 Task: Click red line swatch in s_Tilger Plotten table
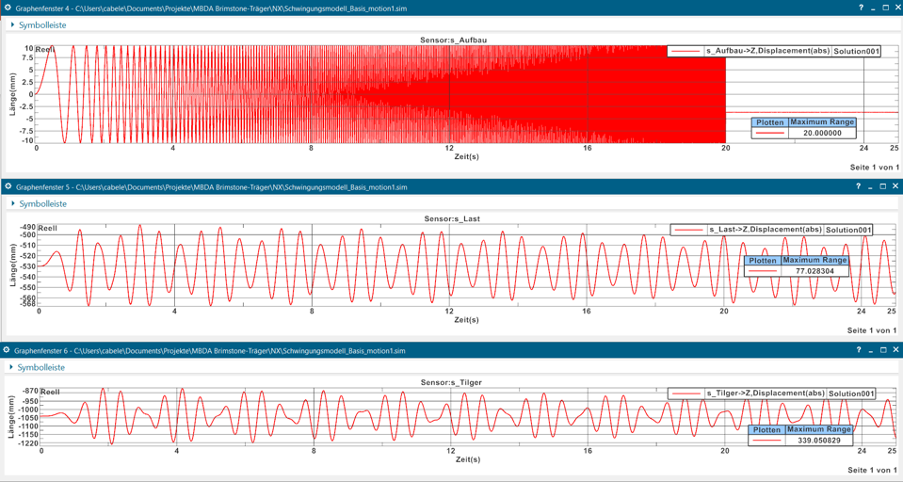click(x=766, y=440)
